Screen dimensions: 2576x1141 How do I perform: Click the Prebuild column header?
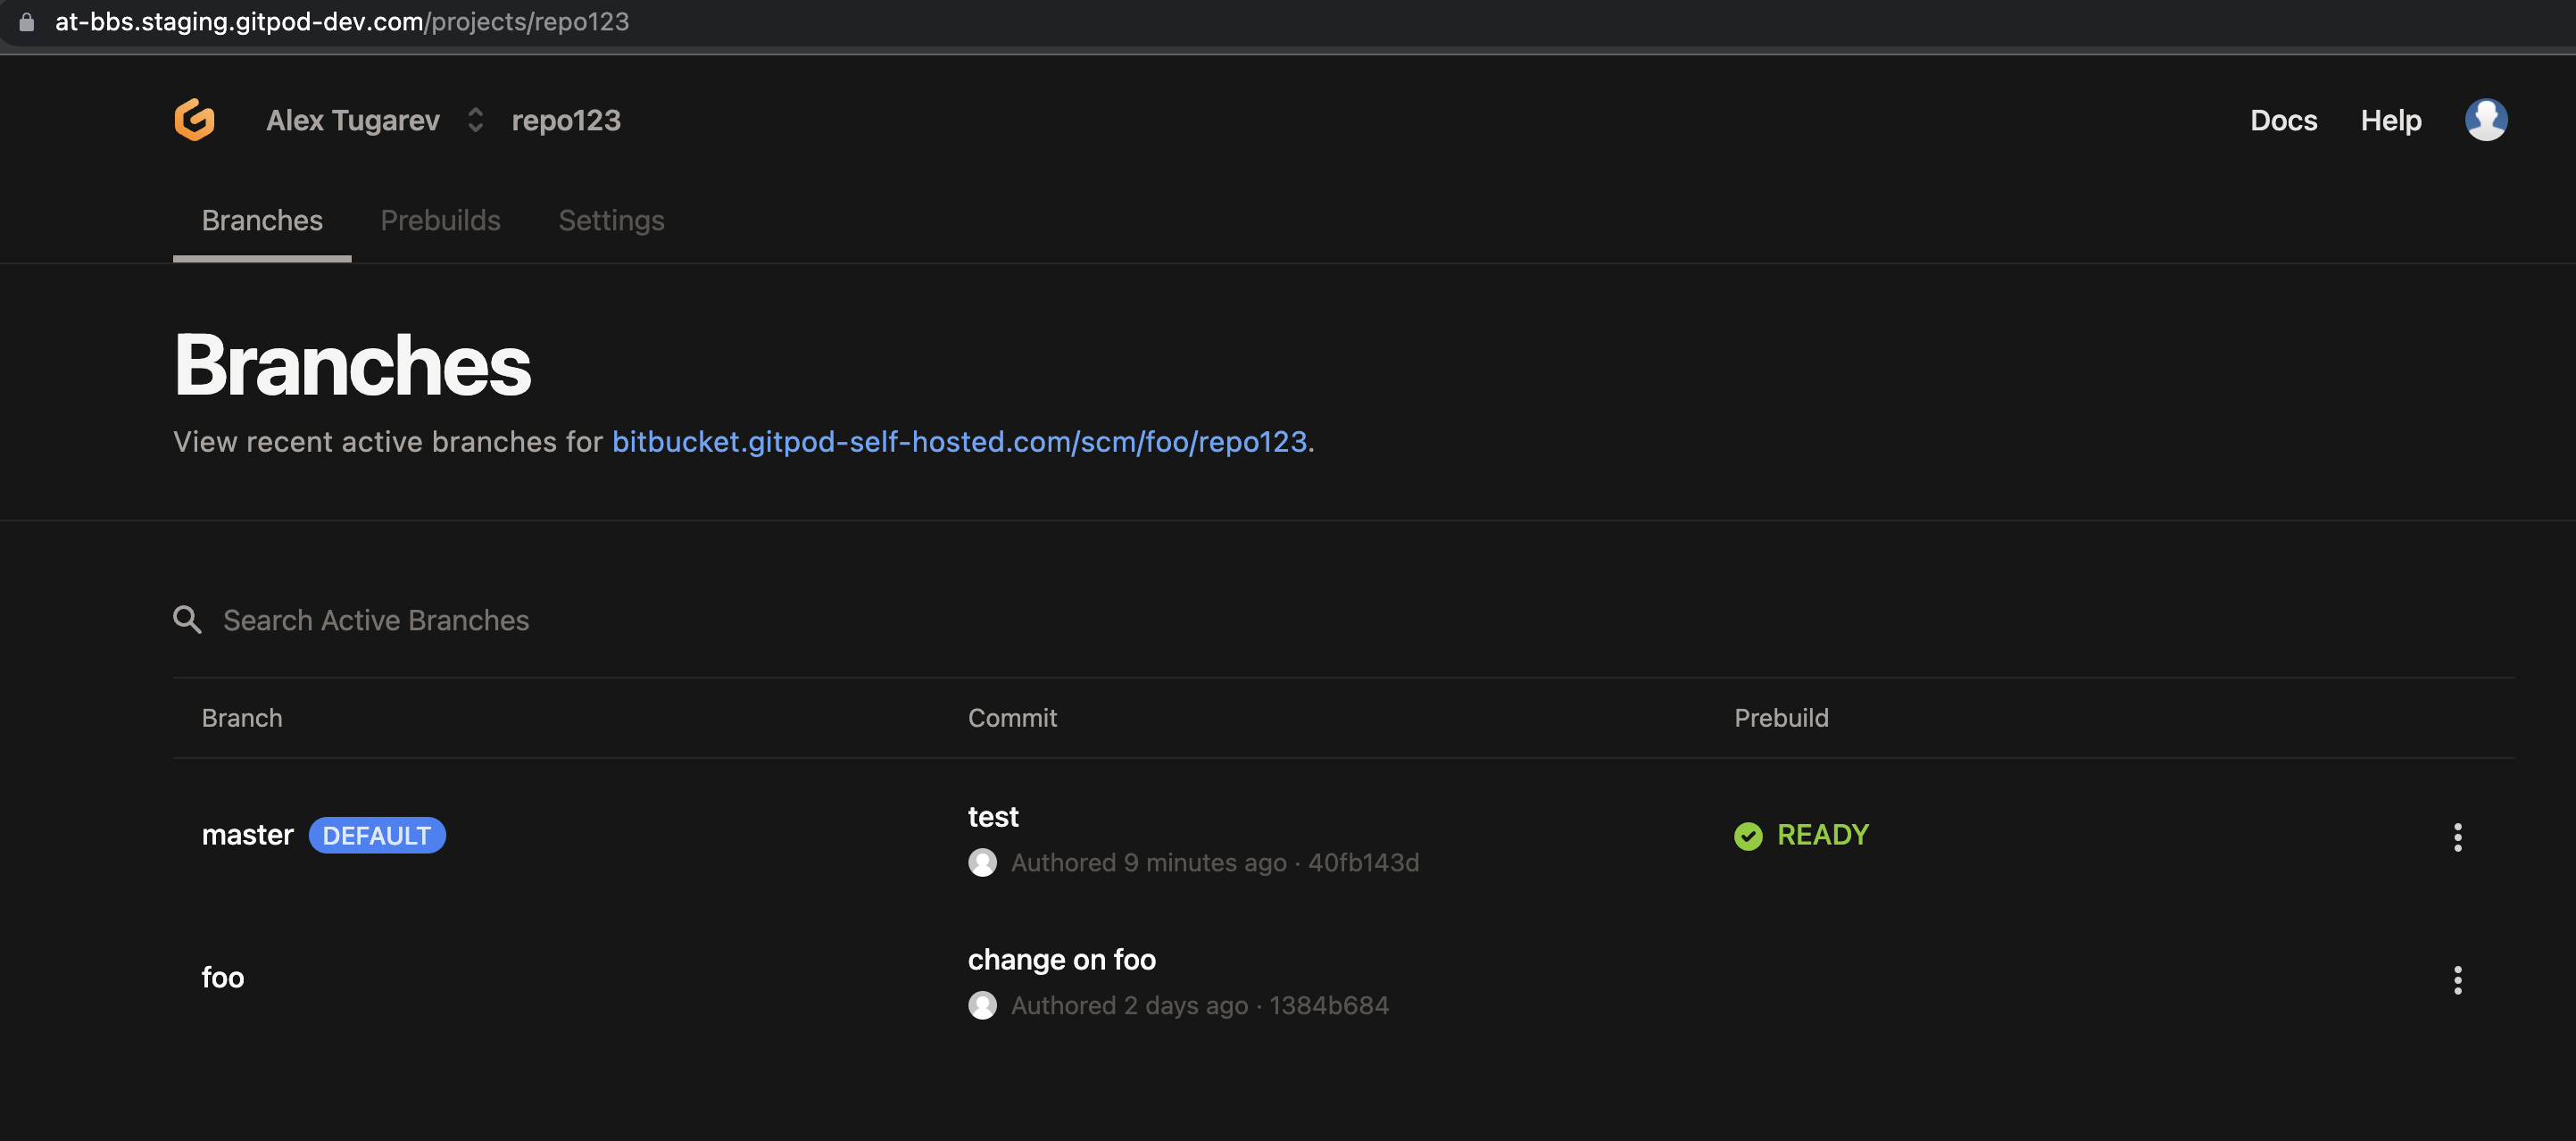[x=1781, y=718]
